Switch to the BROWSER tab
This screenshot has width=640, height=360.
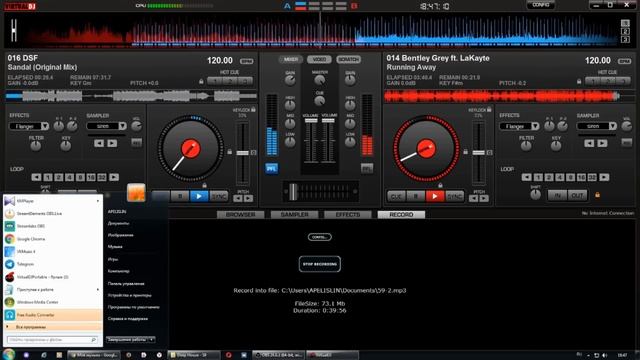[240, 215]
